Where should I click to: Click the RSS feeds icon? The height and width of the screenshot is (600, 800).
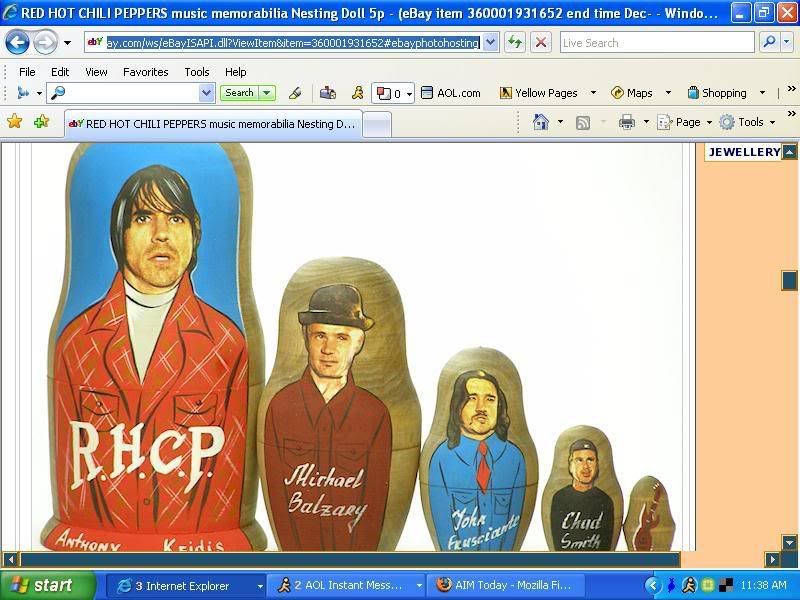[x=583, y=122]
